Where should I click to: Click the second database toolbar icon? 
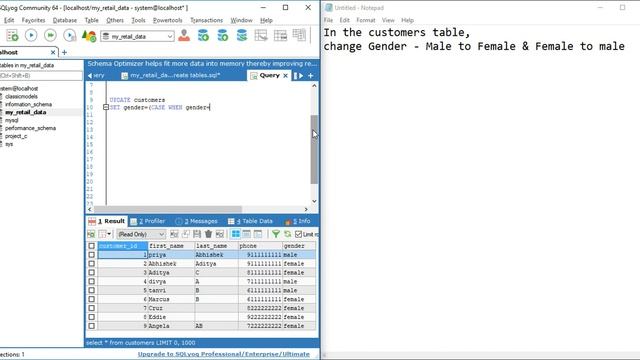(222, 36)
